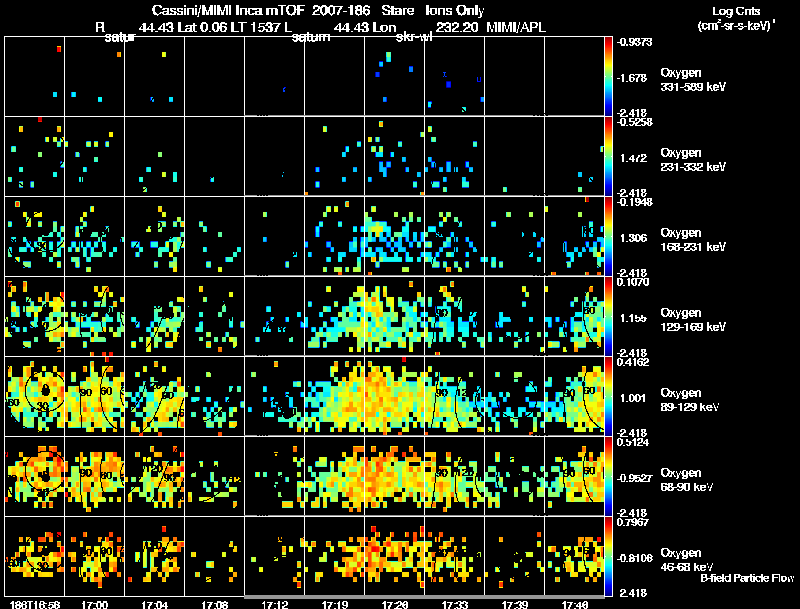The height and width of the screenshot is (609, 800).
Task: Click the Oxygen 46-68 keV color bar
Action: pyautogui.click(x=608, y=556)
